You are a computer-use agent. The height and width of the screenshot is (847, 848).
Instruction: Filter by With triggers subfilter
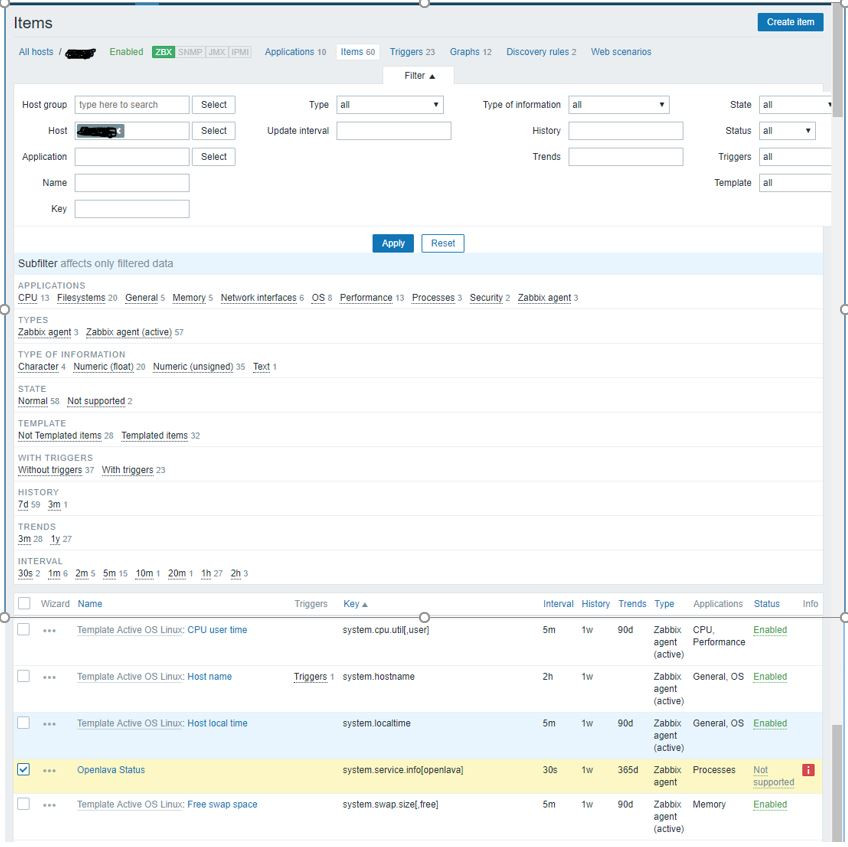coord(128,470)
